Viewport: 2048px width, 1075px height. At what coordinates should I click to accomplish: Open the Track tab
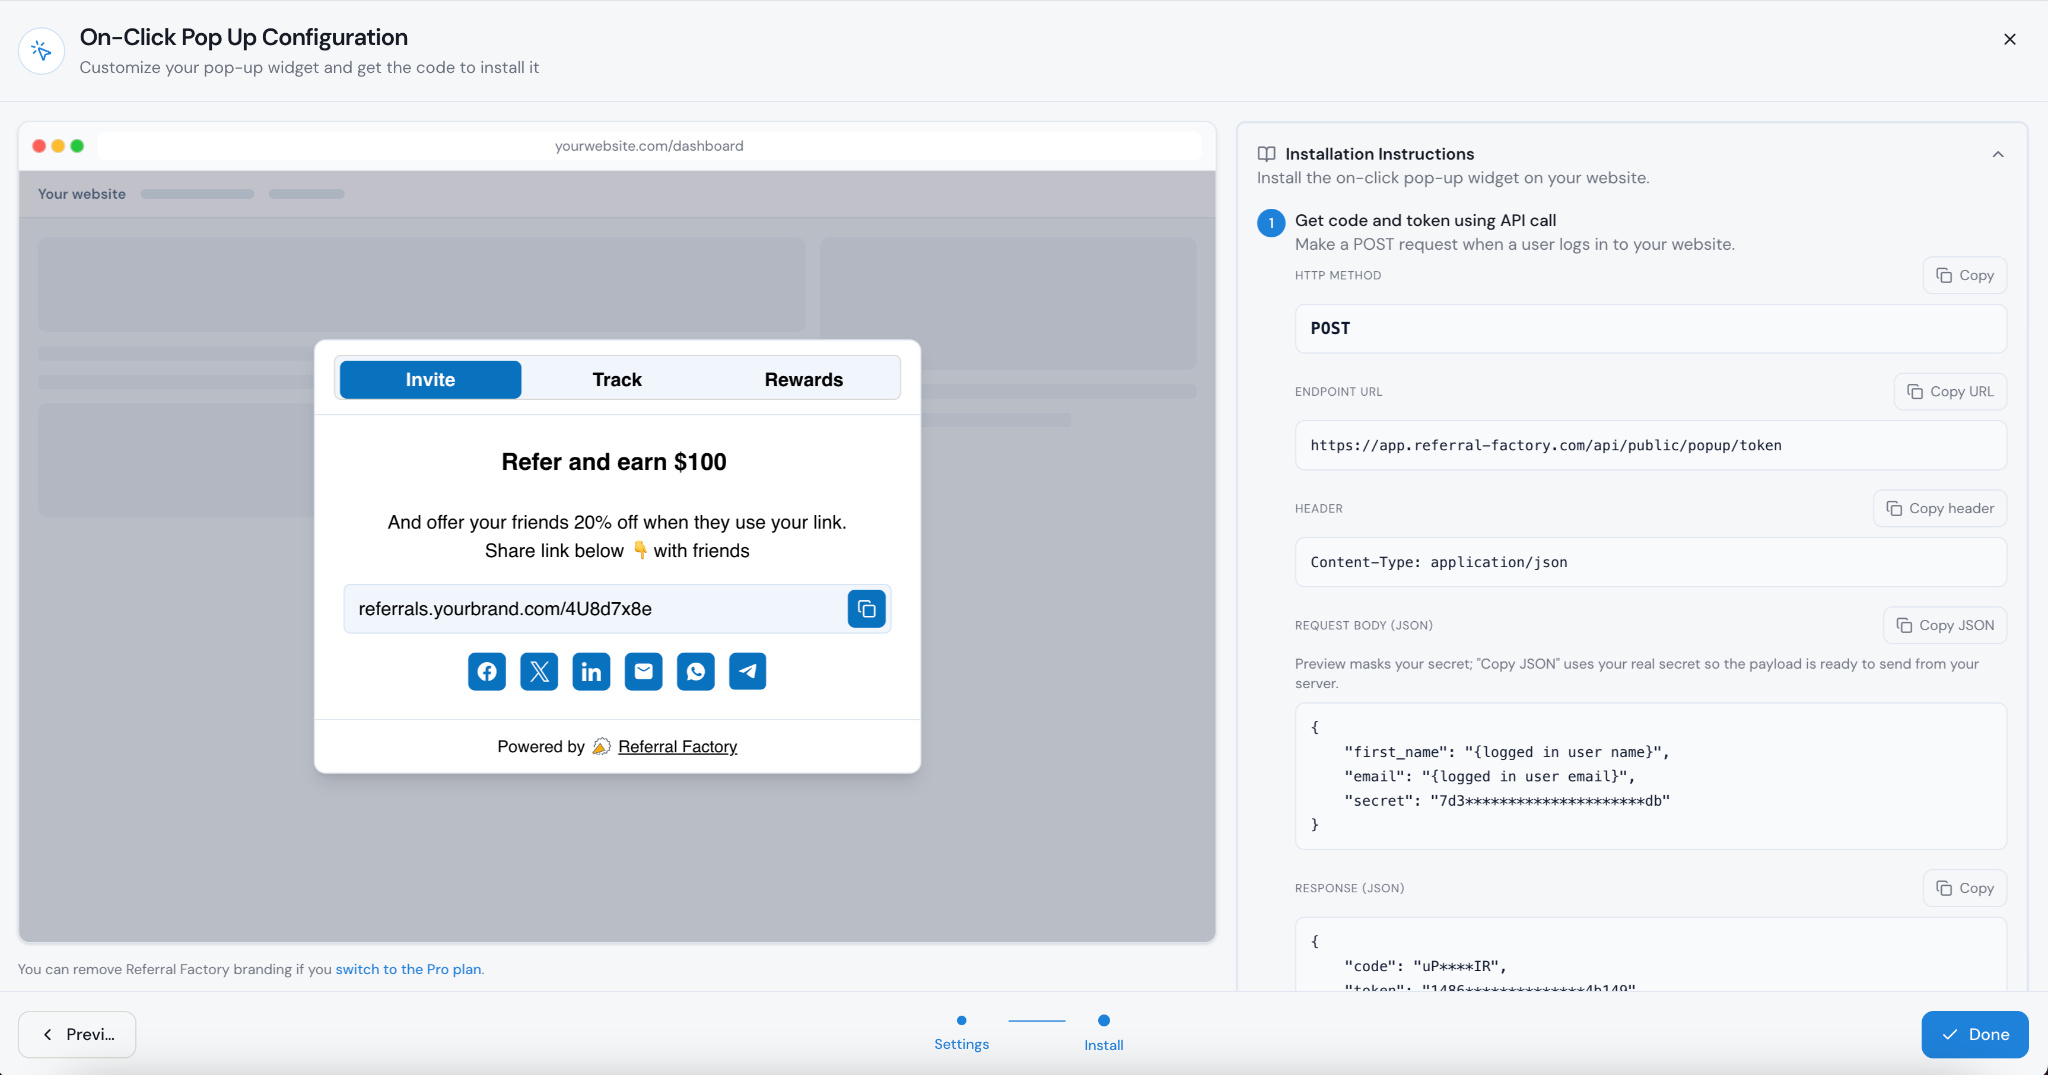617,380
